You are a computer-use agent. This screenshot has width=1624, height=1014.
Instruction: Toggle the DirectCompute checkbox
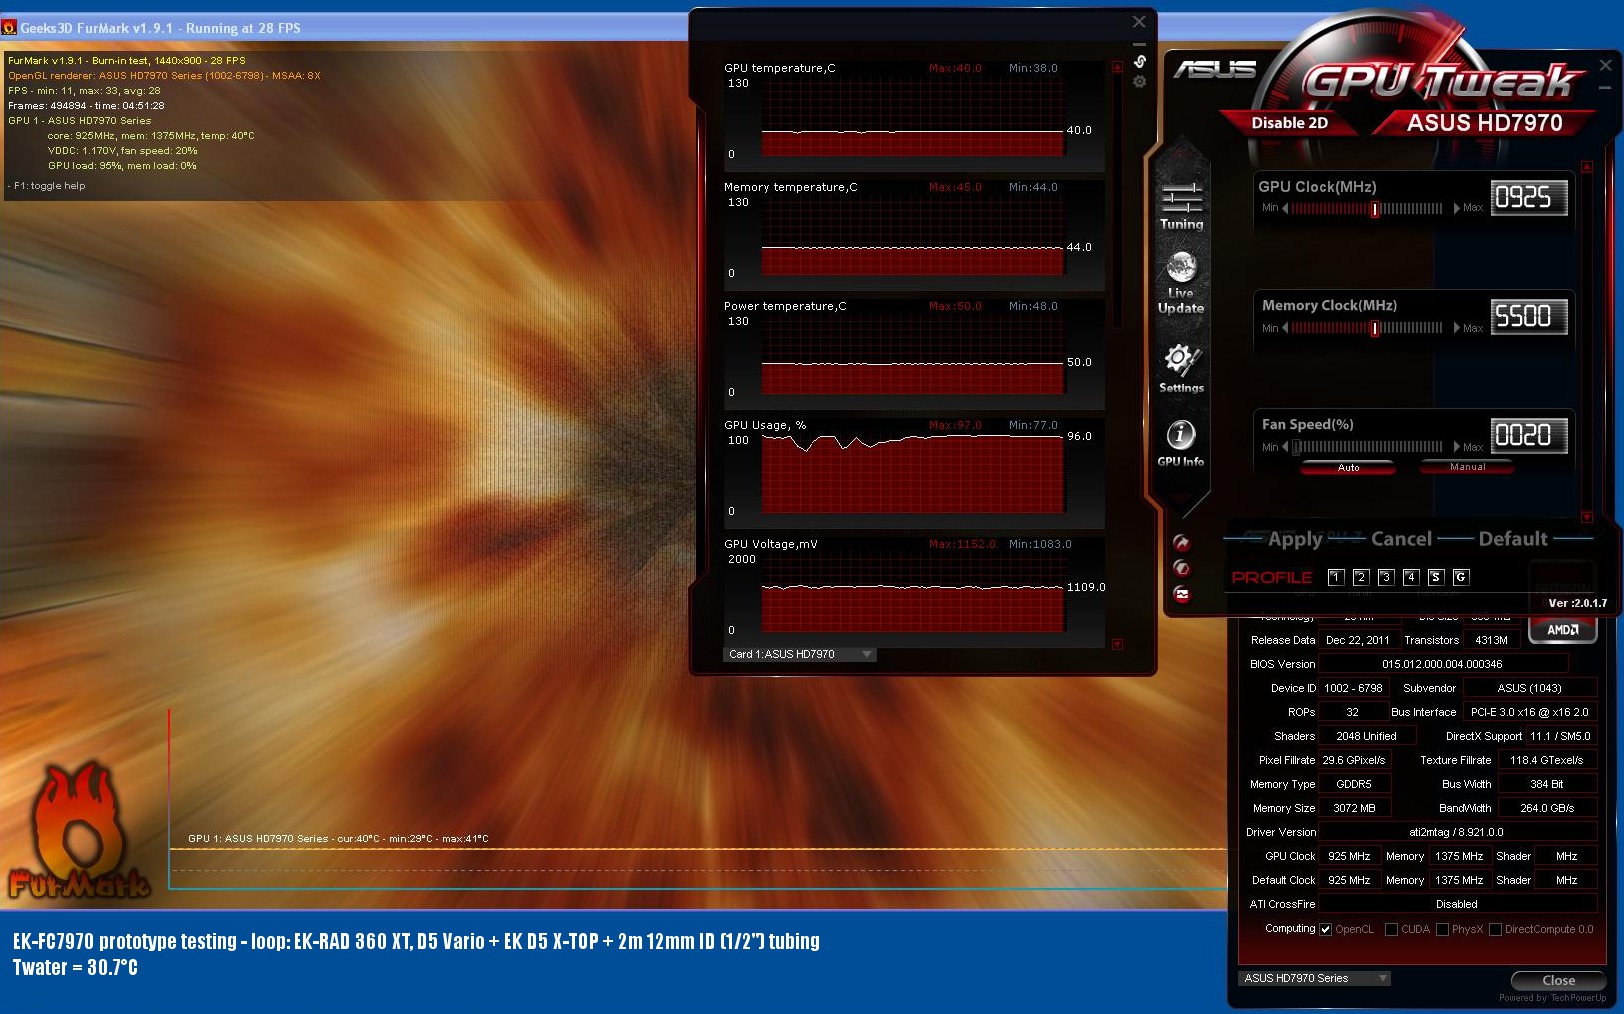point(1495,929)
